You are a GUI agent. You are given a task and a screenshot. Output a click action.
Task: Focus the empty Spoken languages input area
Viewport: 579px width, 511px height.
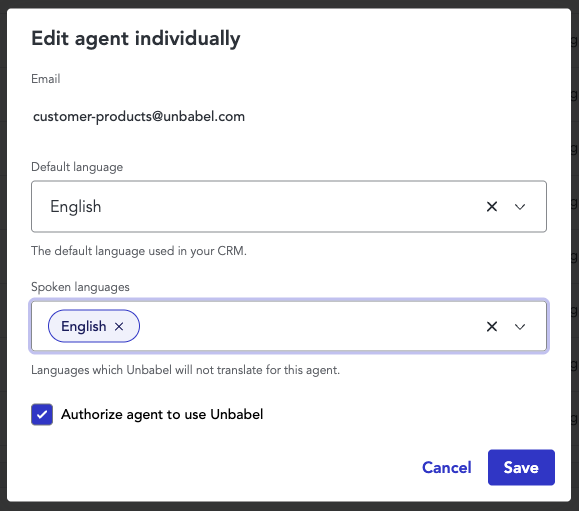[x=310, y=326]
